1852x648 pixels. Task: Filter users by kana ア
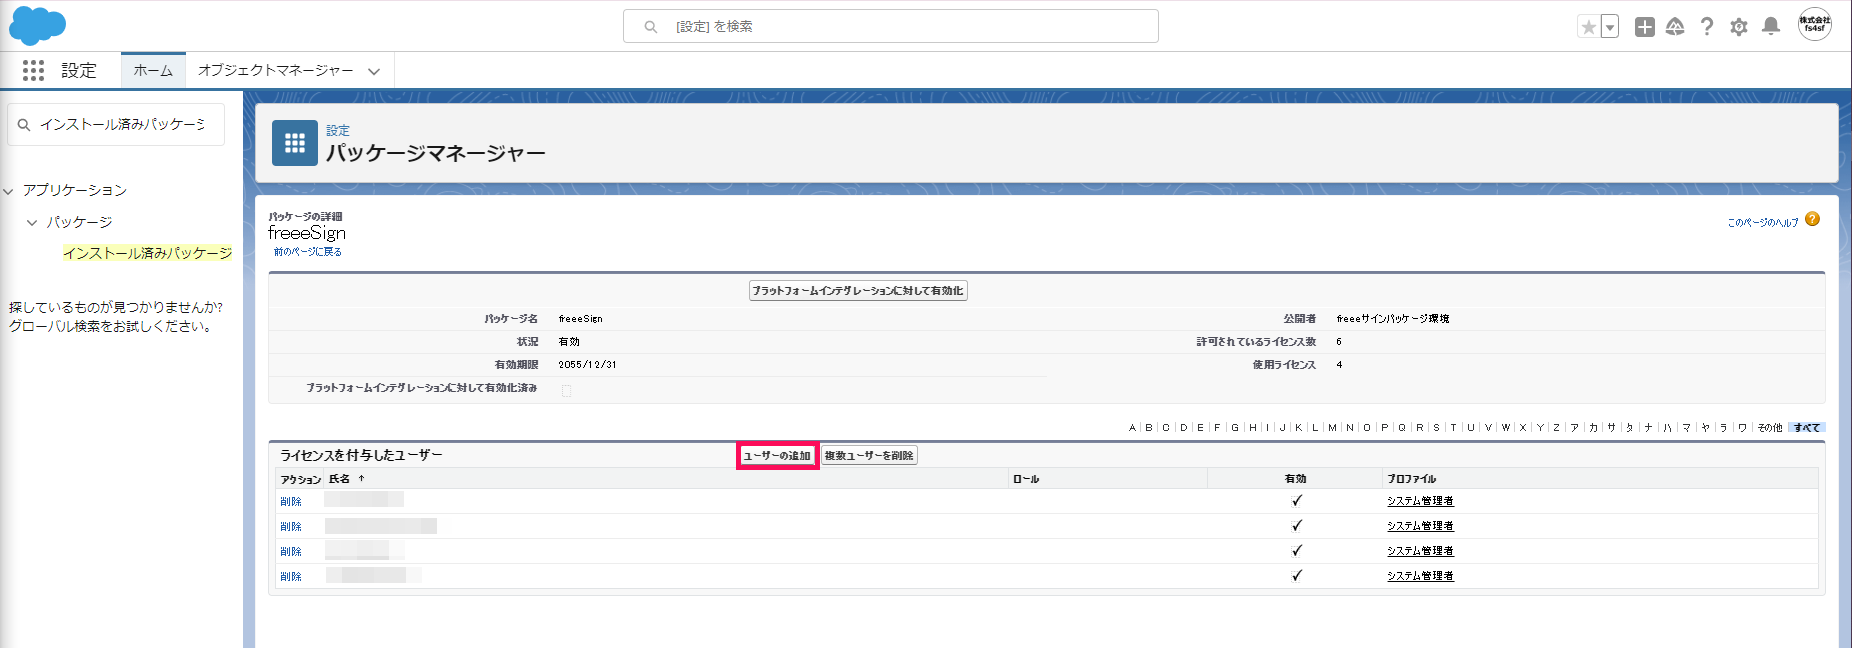pyautogui.click(x=1574, y=428)
